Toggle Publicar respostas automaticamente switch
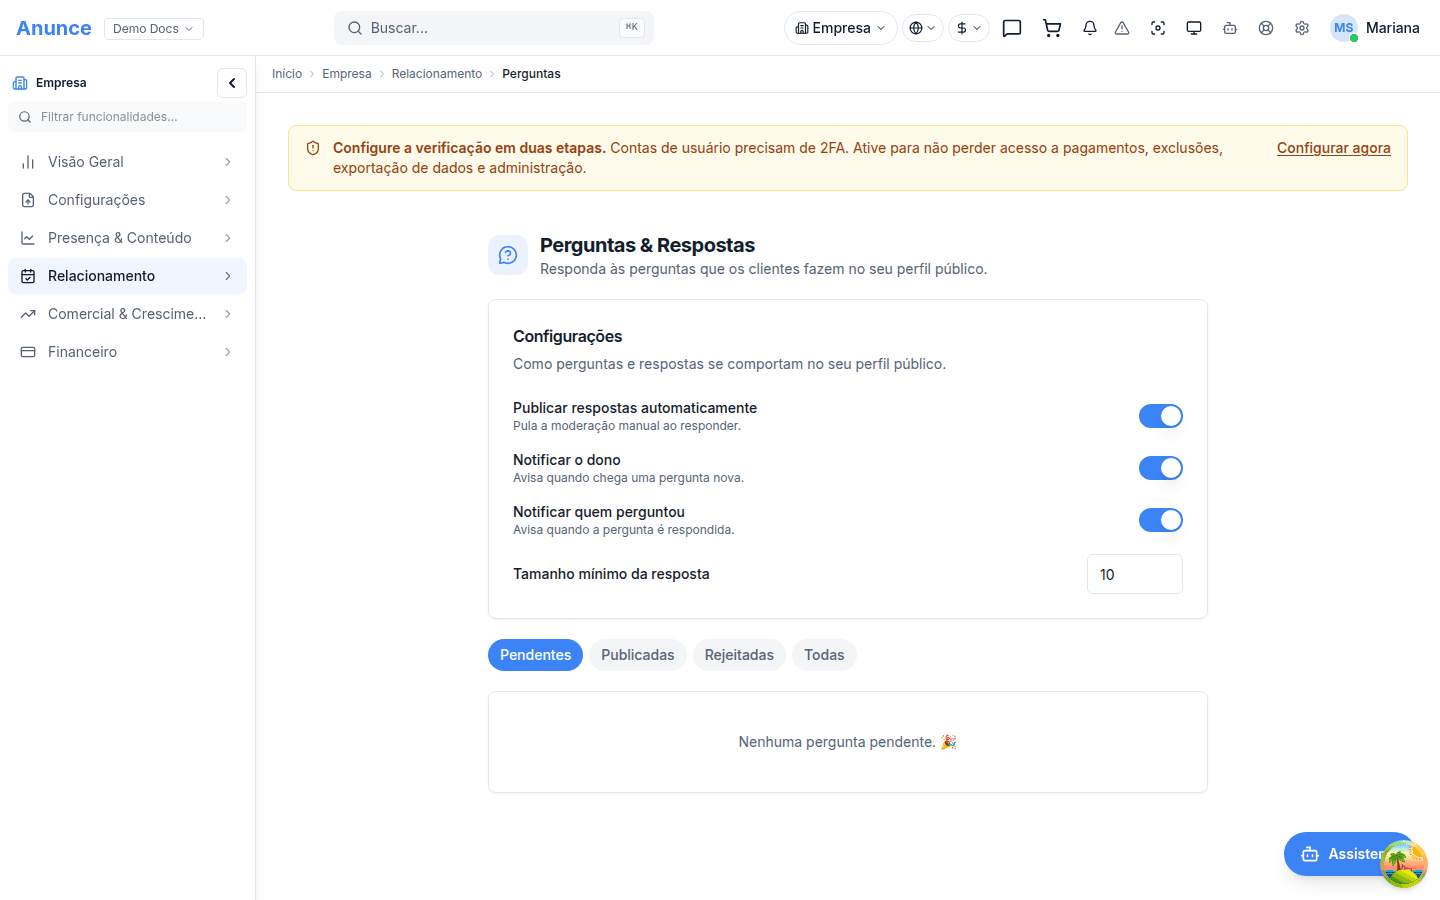 [1161, 416]
